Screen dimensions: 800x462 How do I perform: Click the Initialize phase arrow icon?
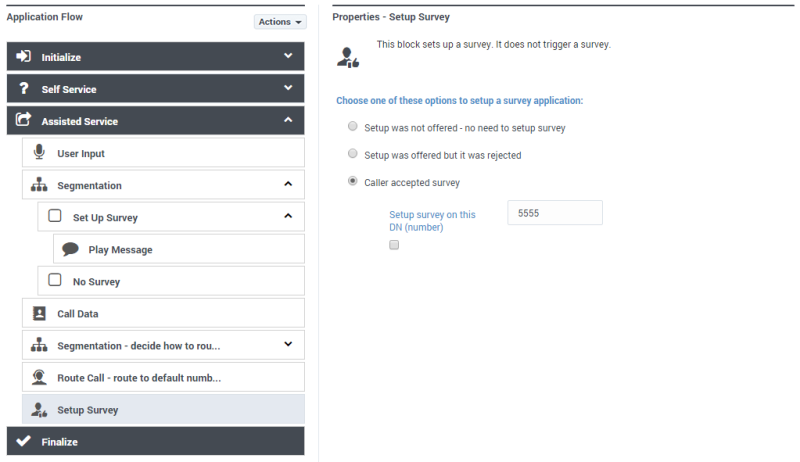(x=24, y=57)
